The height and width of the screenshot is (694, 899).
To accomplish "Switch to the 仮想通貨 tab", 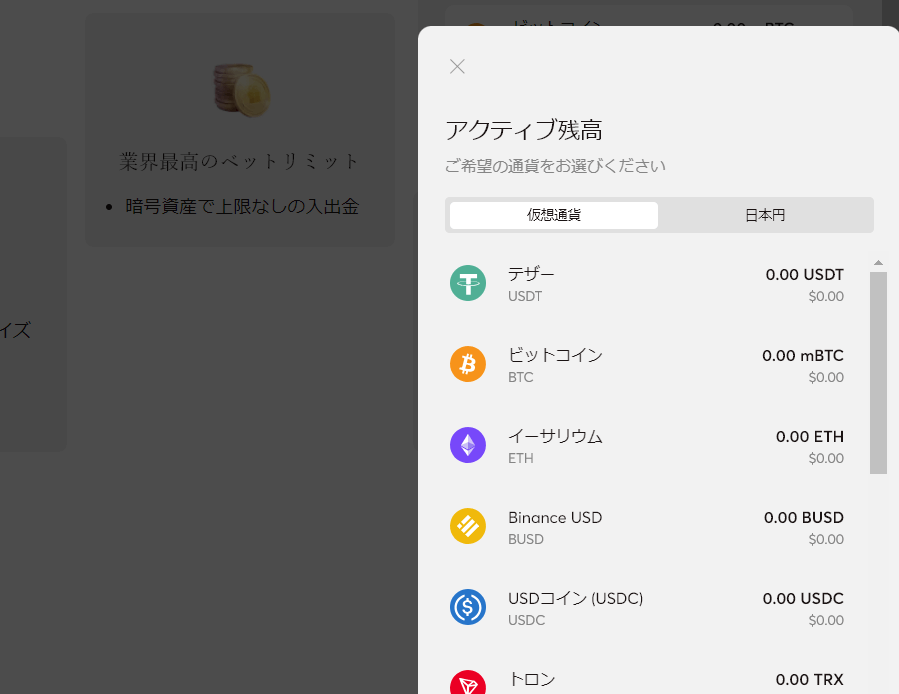I will pyautogui.click(x=554, y=215).
